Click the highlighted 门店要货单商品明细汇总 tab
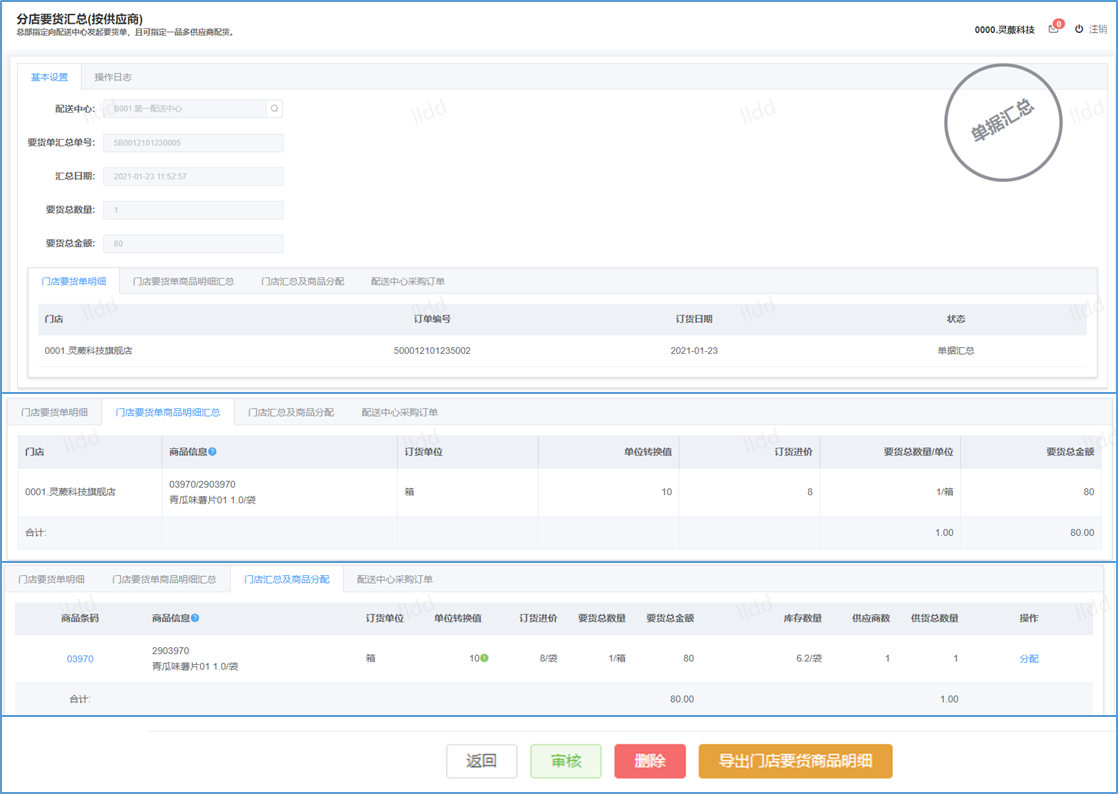The height and width of the screenshot is (794, 1118). coord(168,412)
